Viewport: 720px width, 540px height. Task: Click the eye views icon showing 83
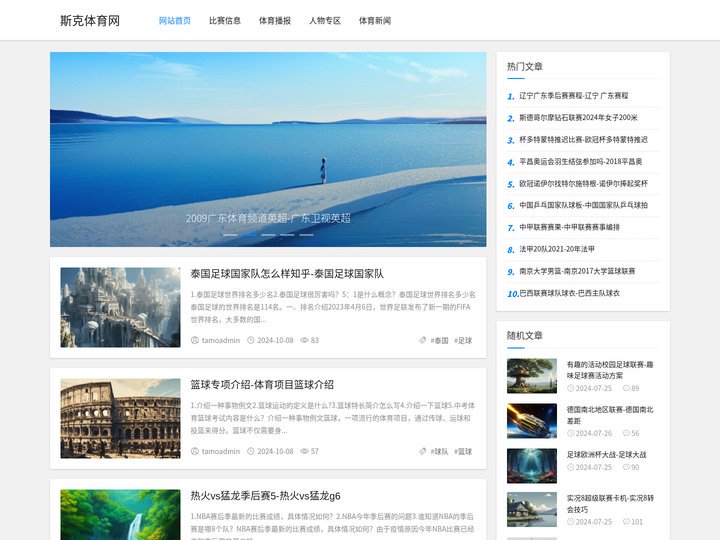[x=304, y=340]
